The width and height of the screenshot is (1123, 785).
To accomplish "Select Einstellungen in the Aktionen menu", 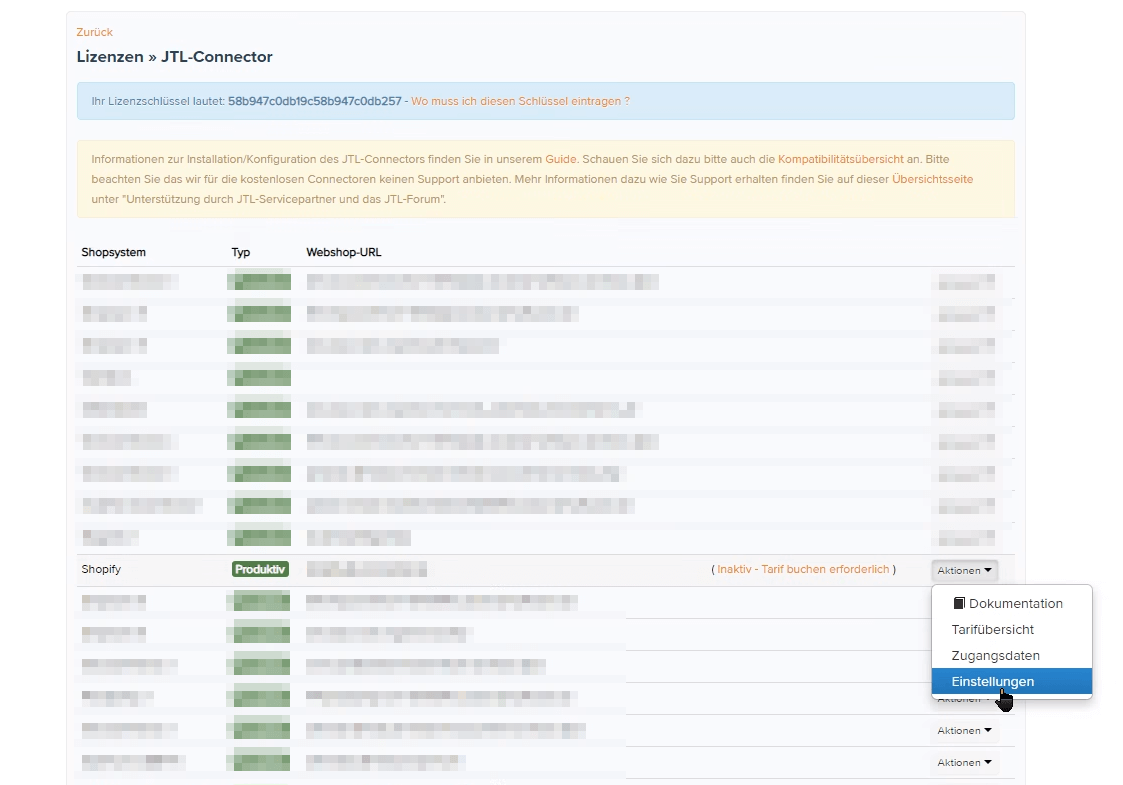I will point(1011,681).
